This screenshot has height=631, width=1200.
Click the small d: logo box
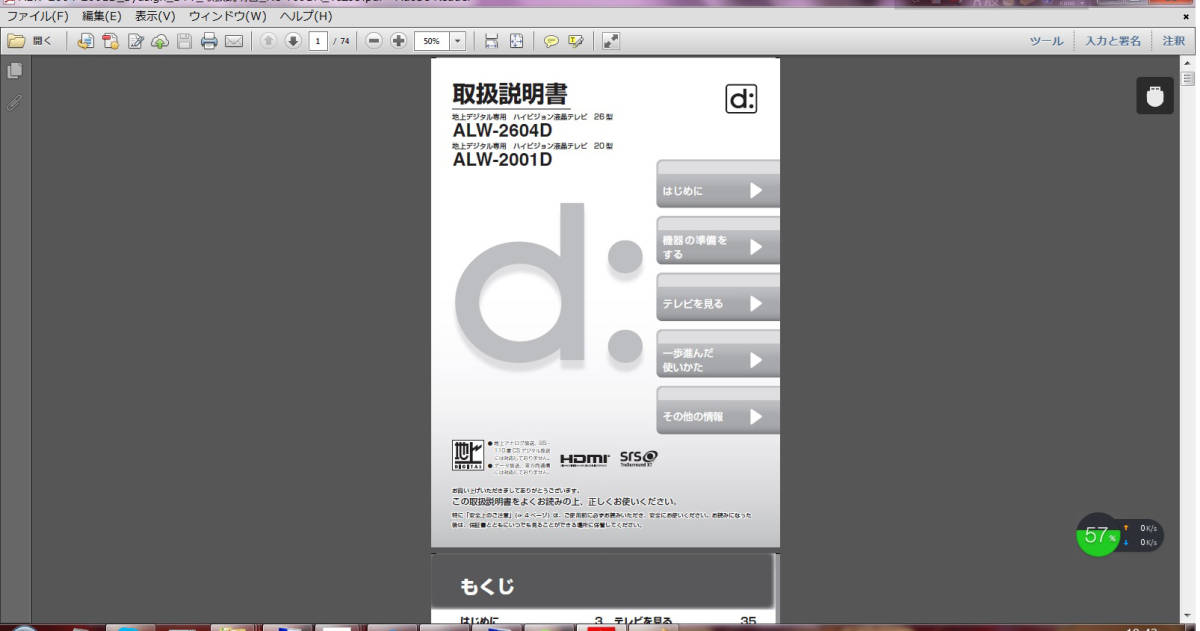coord(741,99)
